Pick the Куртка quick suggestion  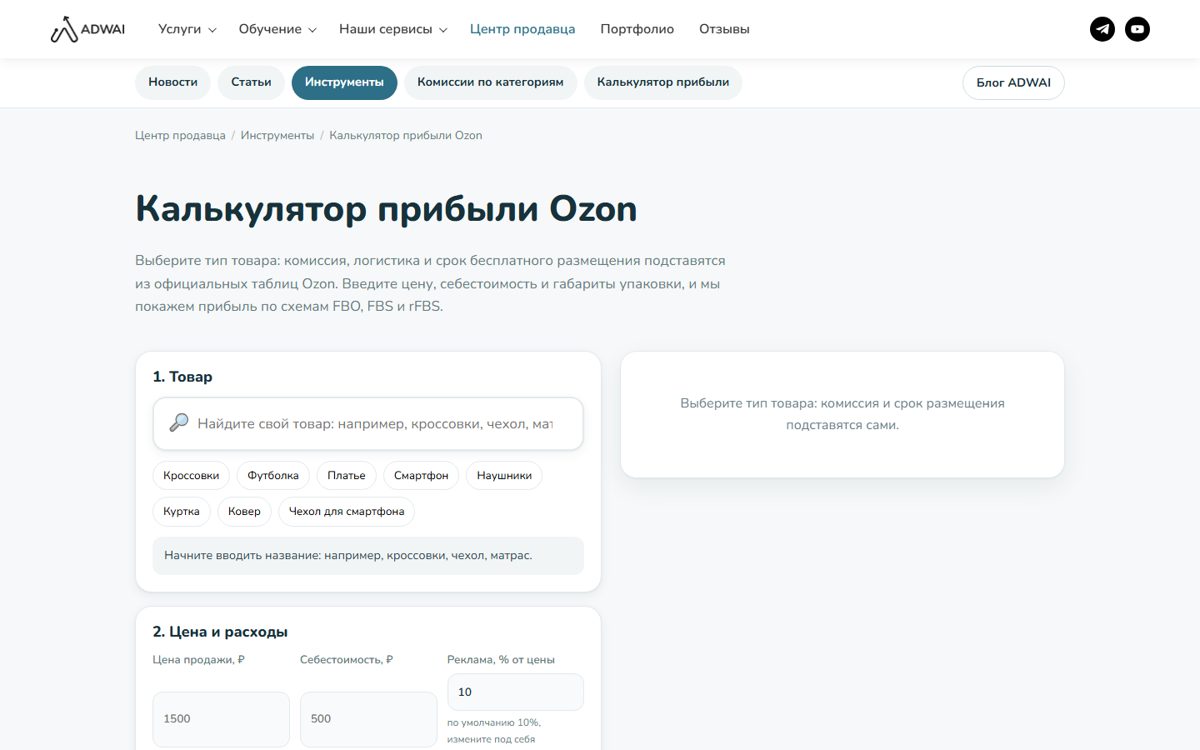pos(181,511)
